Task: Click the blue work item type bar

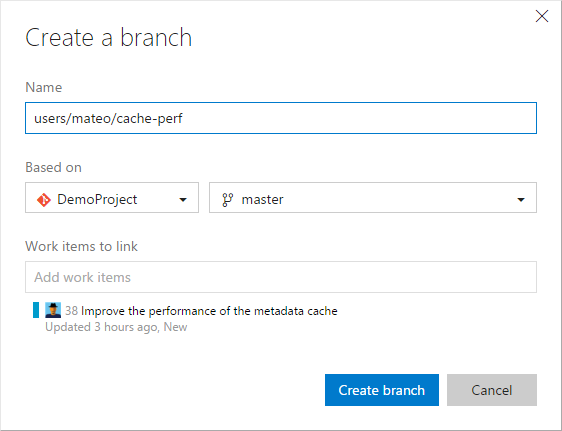Action: coord(36,310)
